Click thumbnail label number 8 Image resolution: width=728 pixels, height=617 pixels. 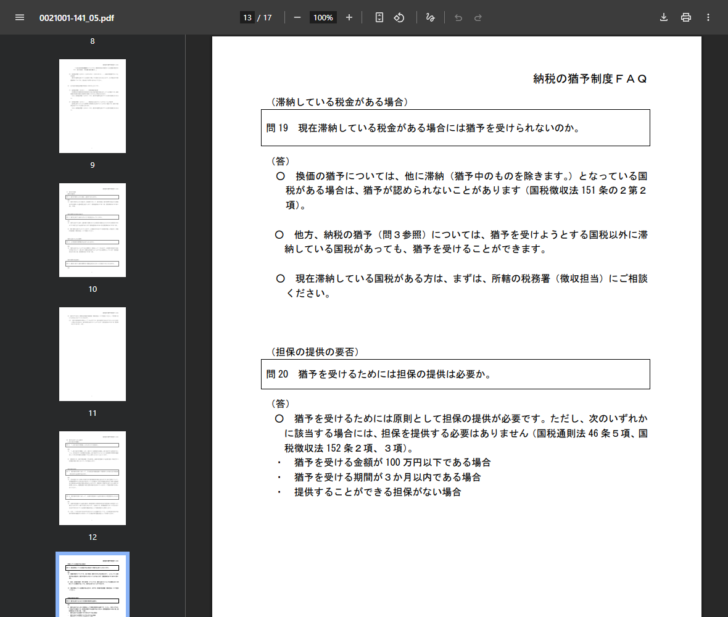coord(92,41)
